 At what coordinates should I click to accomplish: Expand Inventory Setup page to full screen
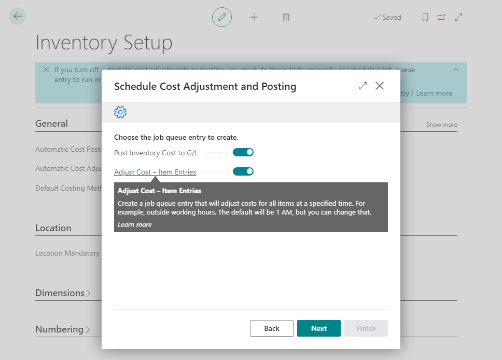tap(458, 17)
